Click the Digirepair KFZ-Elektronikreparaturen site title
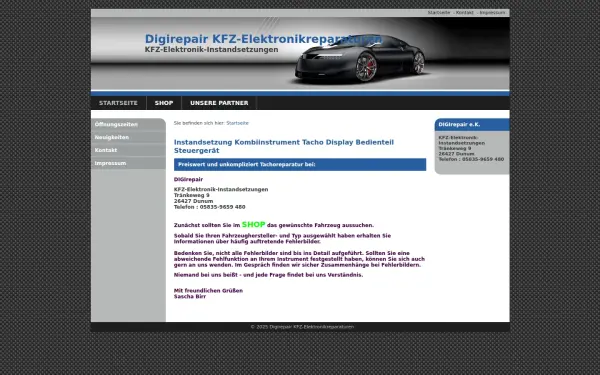Image resolution: width=600 pixels, height=375 pixels. [x=263, y=39]
